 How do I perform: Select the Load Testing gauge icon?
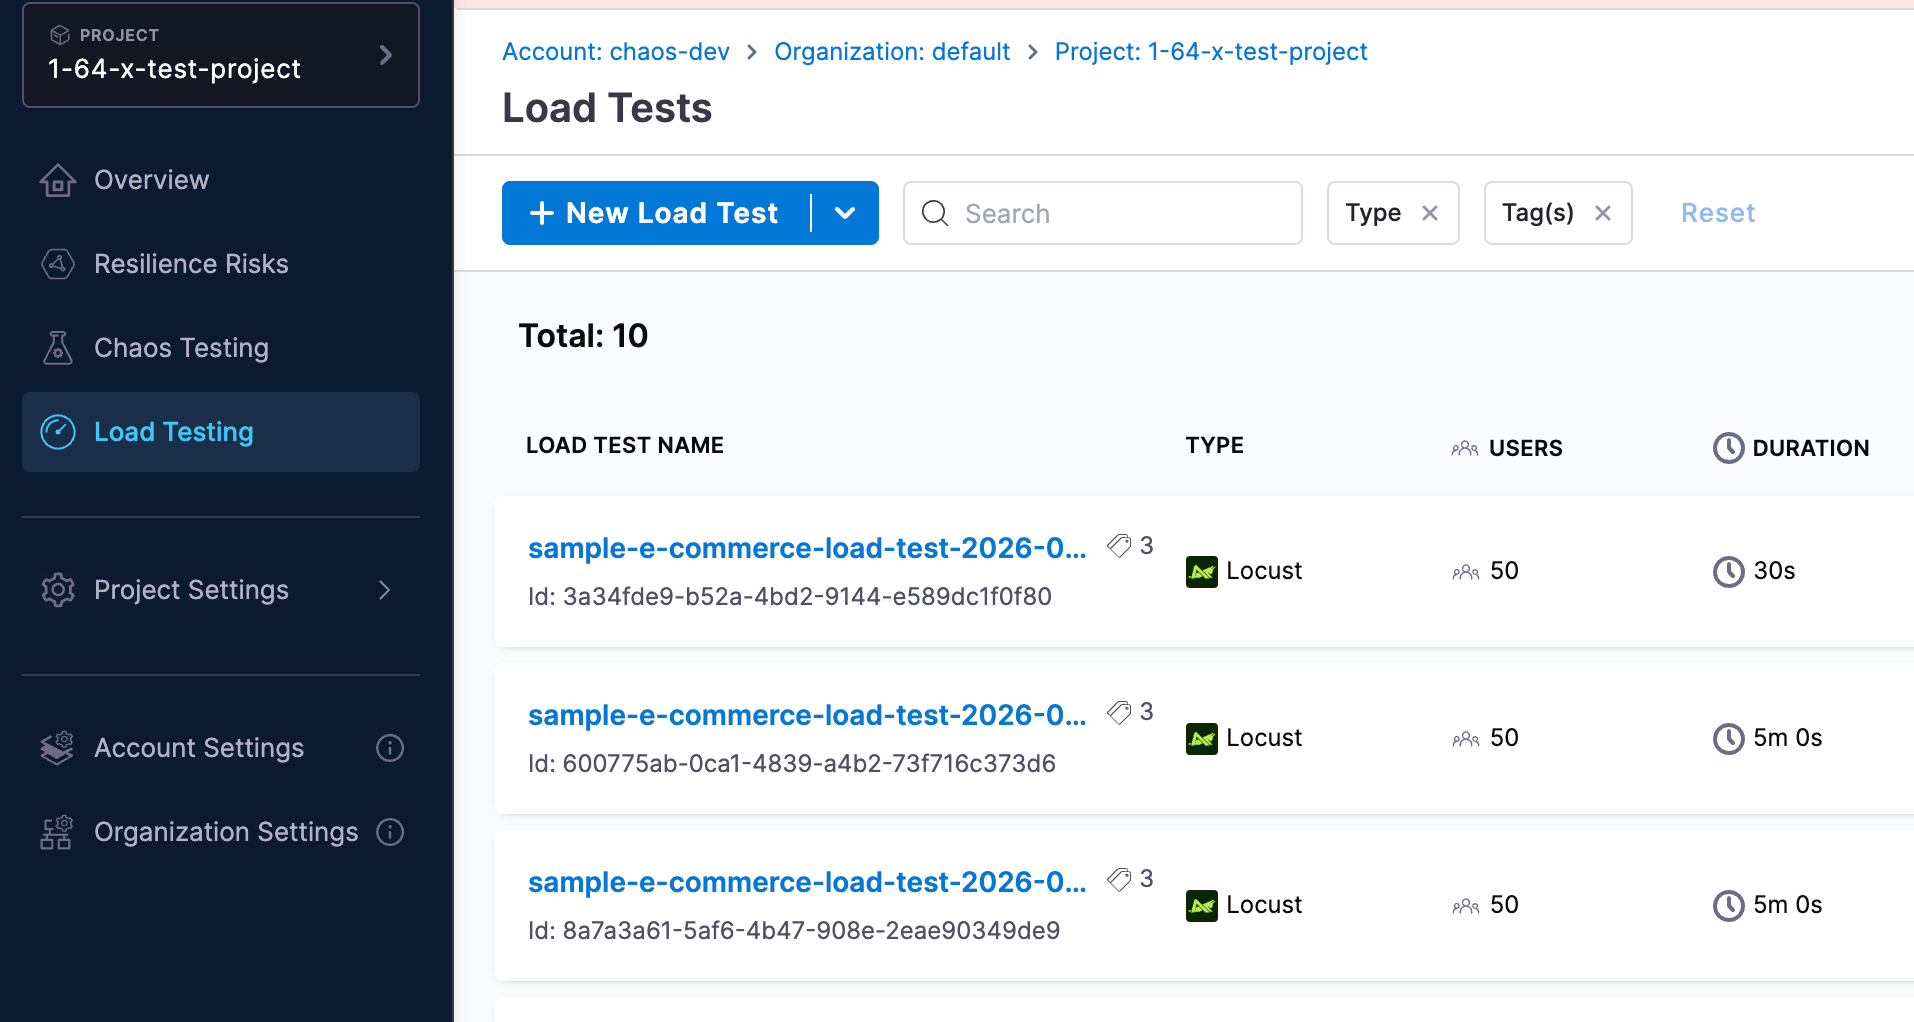coord(58,431)
